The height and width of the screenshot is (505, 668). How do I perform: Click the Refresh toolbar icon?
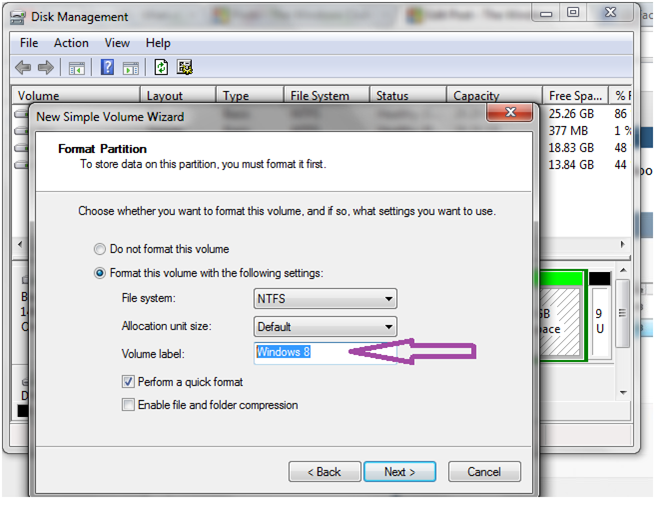pos(161,67)
